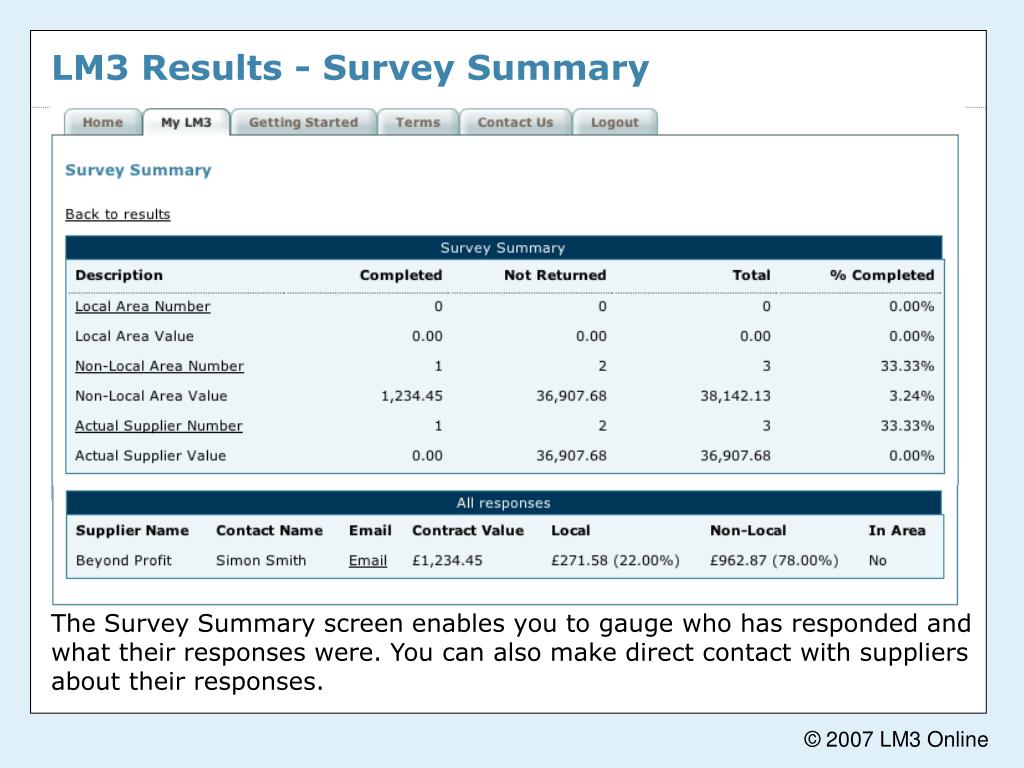Click the Supplier Name column header
This screenshot has height=768, width=1024.
click(133, 530)
